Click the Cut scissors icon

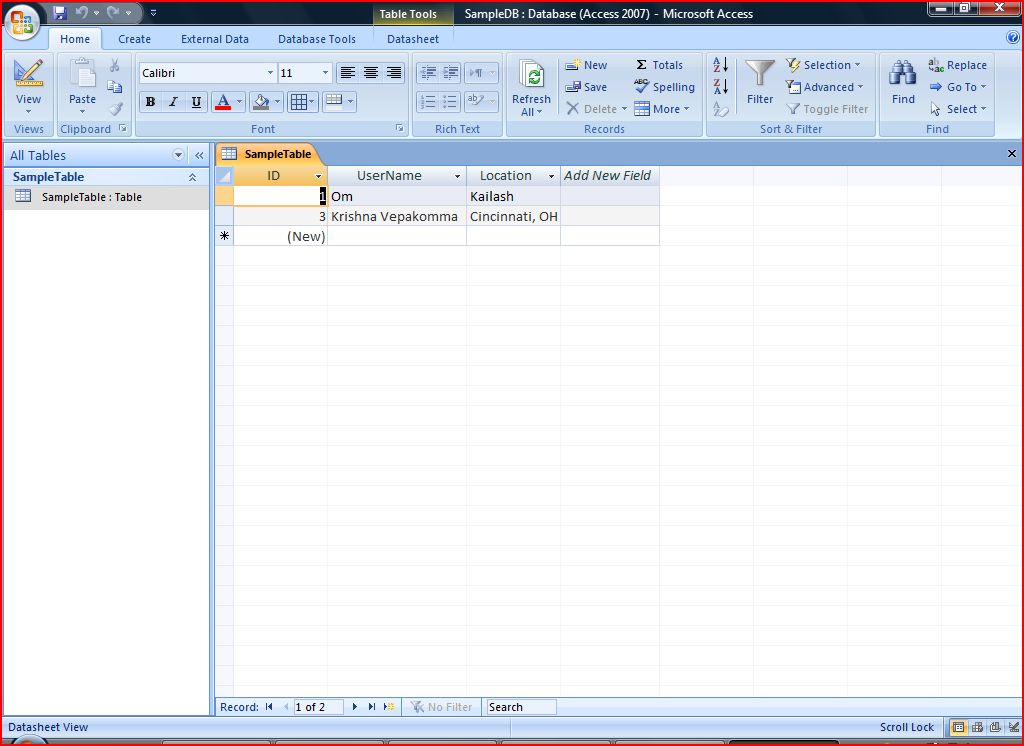(x=114, y=65)
